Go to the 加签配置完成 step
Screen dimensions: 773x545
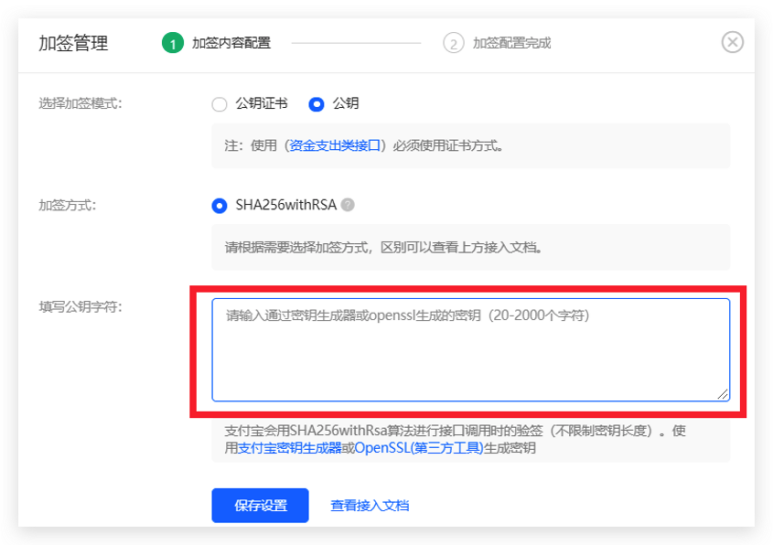[511, 43]
